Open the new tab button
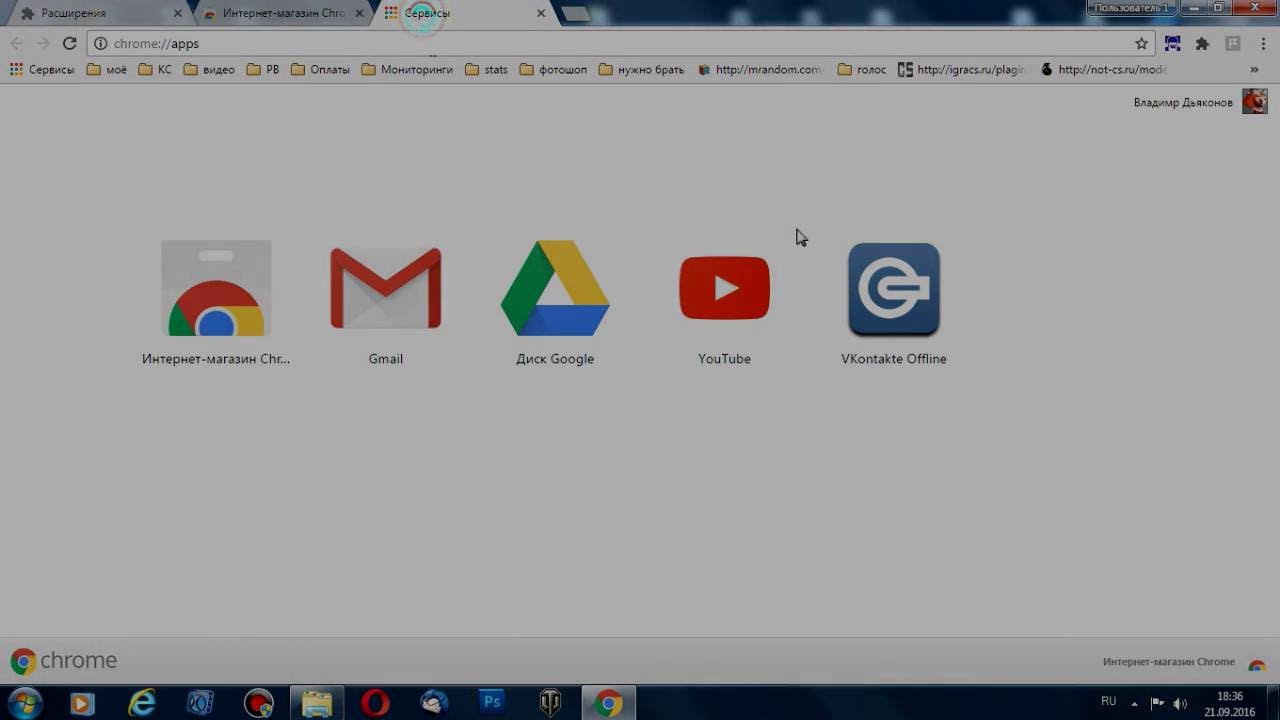 (x=576, y=13)
